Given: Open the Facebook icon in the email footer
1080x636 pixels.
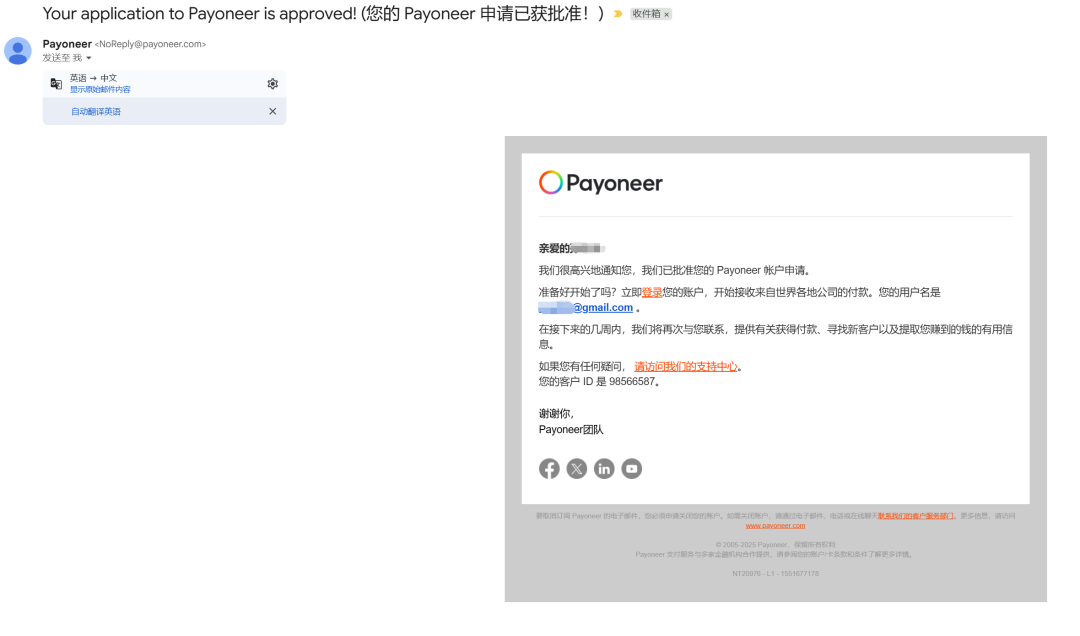Looking at the screenshot, I should click(549, 468).
